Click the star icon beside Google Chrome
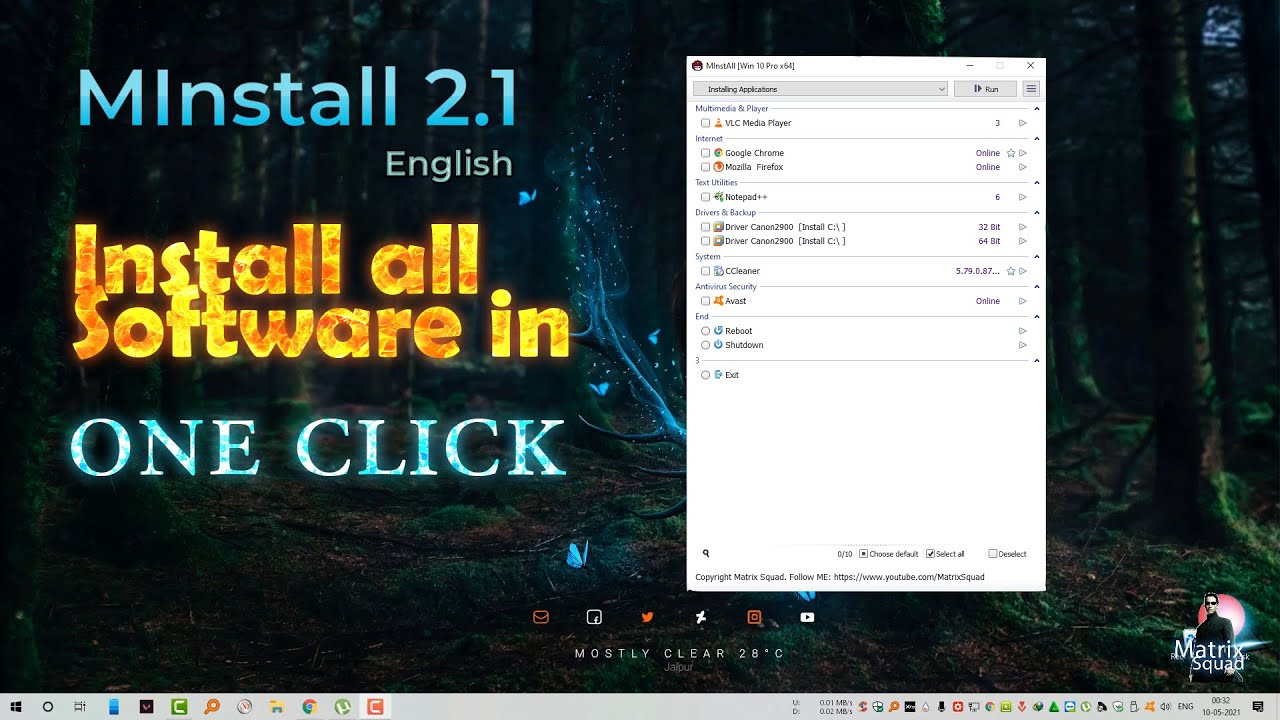The image size is (1280, 720). coord(1011,153)
